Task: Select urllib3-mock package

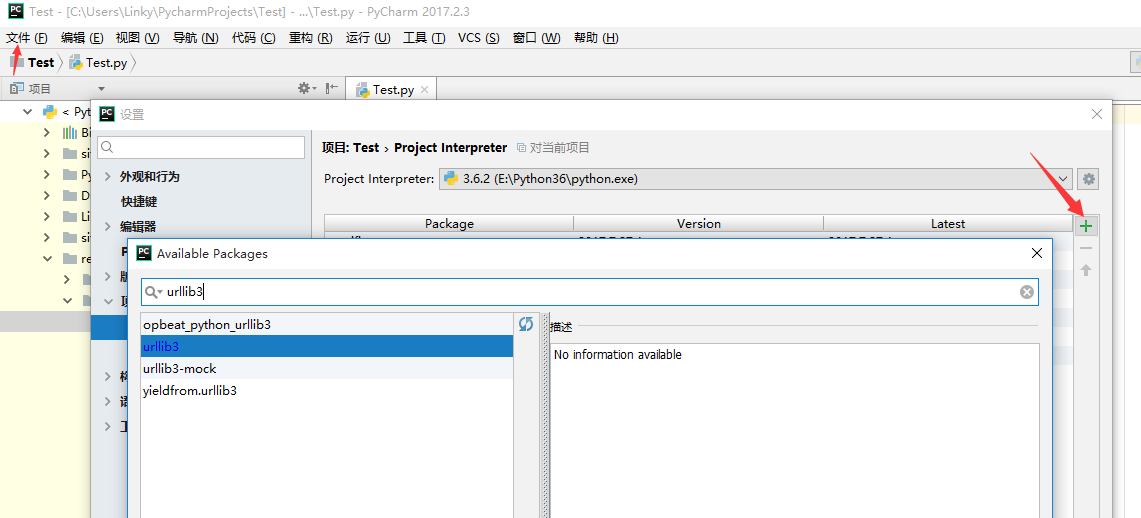Action: 327,368
